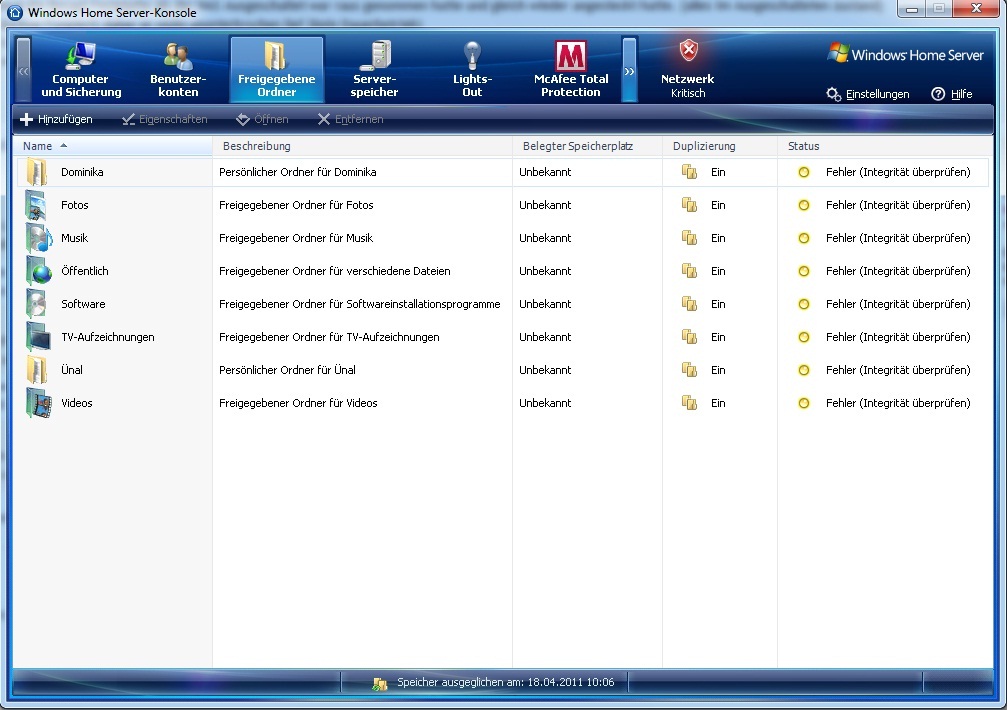The width and height of the screenshot is (1007, 710).
Task: Click the TV-Aufzeichnungen folder name
Action: click(x=108, y=337)
